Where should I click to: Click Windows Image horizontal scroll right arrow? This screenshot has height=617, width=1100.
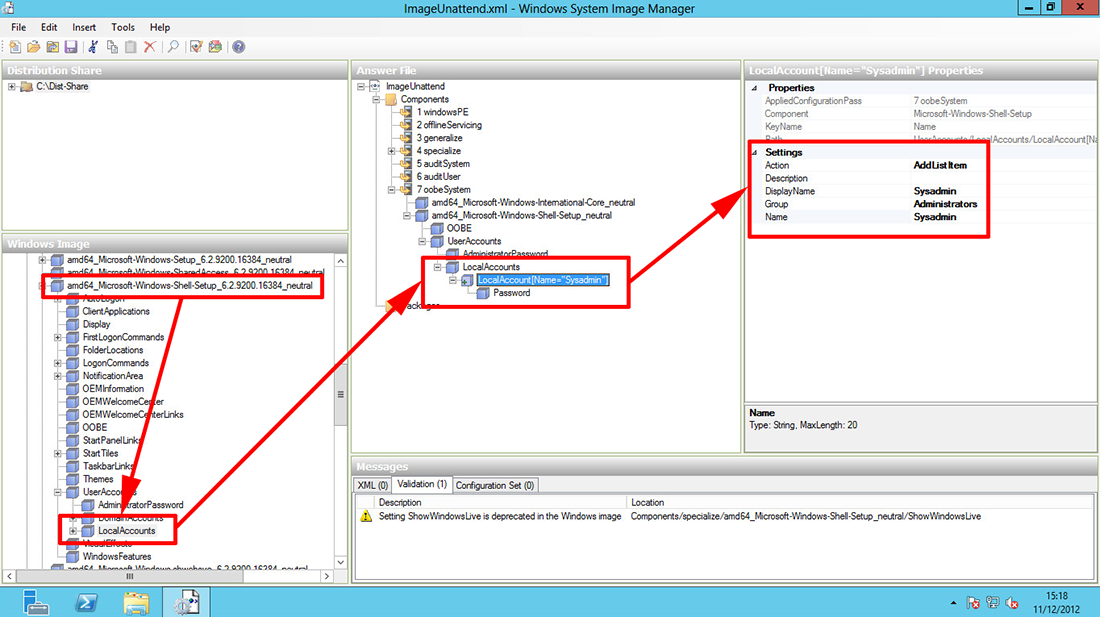[327, 576]
